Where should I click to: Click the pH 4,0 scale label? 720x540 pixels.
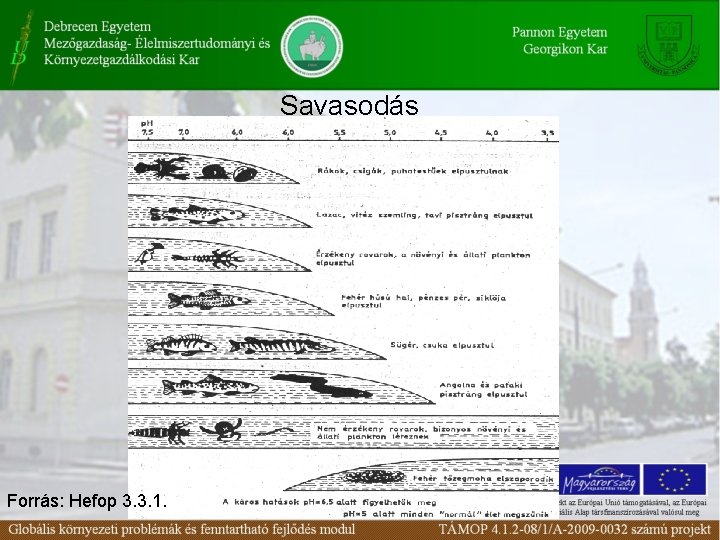492,132
